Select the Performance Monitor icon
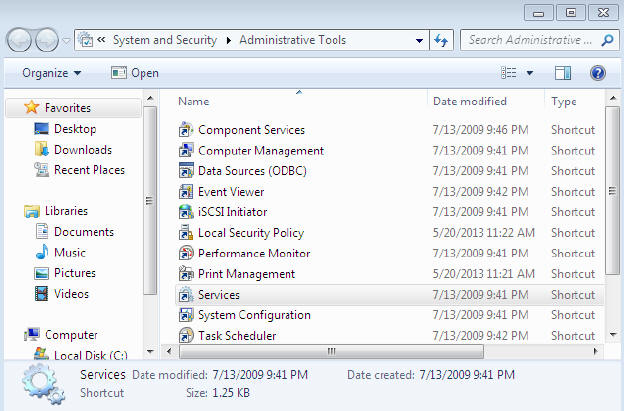 (x=185, y=254)
